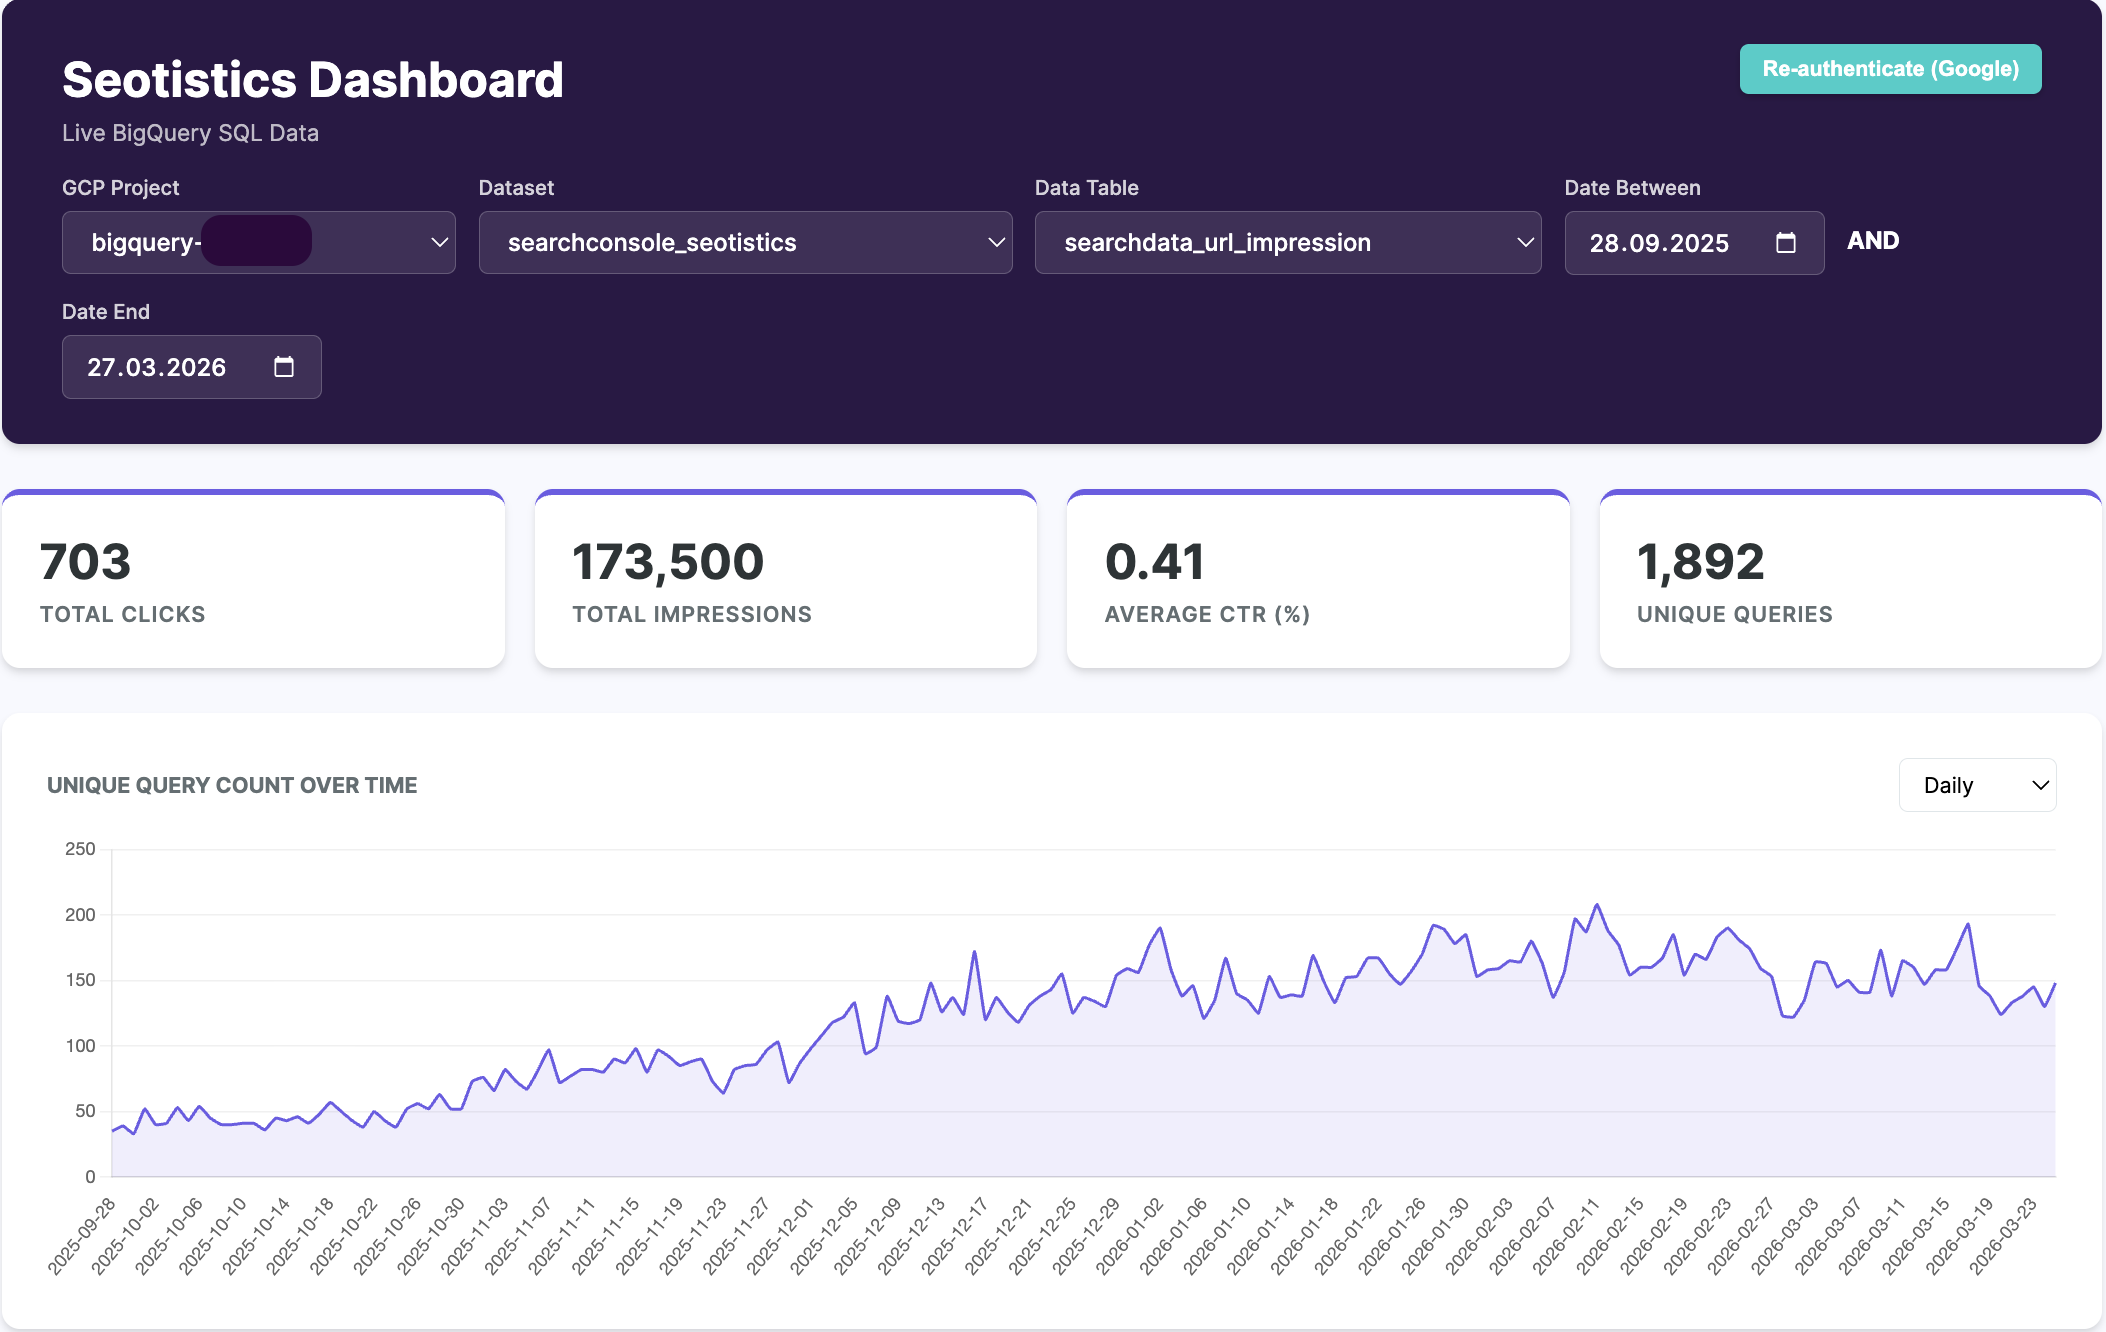Viewport: 2106px width, 1332px height.
Task: Click the Daily selector chevron on the chart
Action: click(2040, 785)
